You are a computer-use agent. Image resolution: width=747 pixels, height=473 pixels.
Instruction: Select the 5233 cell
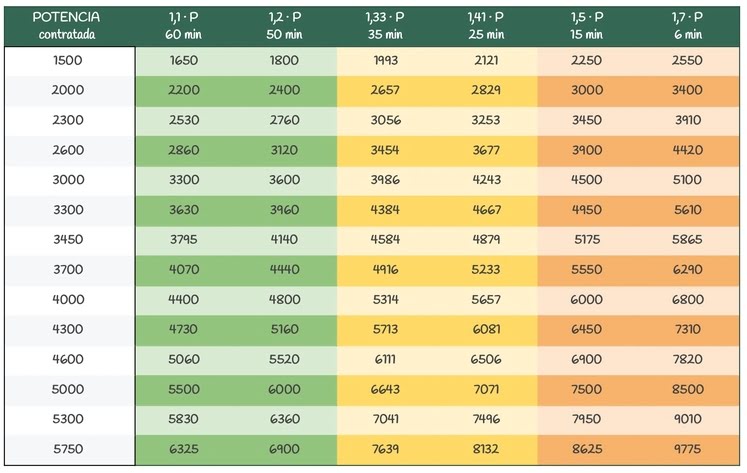tap(486, 269)
